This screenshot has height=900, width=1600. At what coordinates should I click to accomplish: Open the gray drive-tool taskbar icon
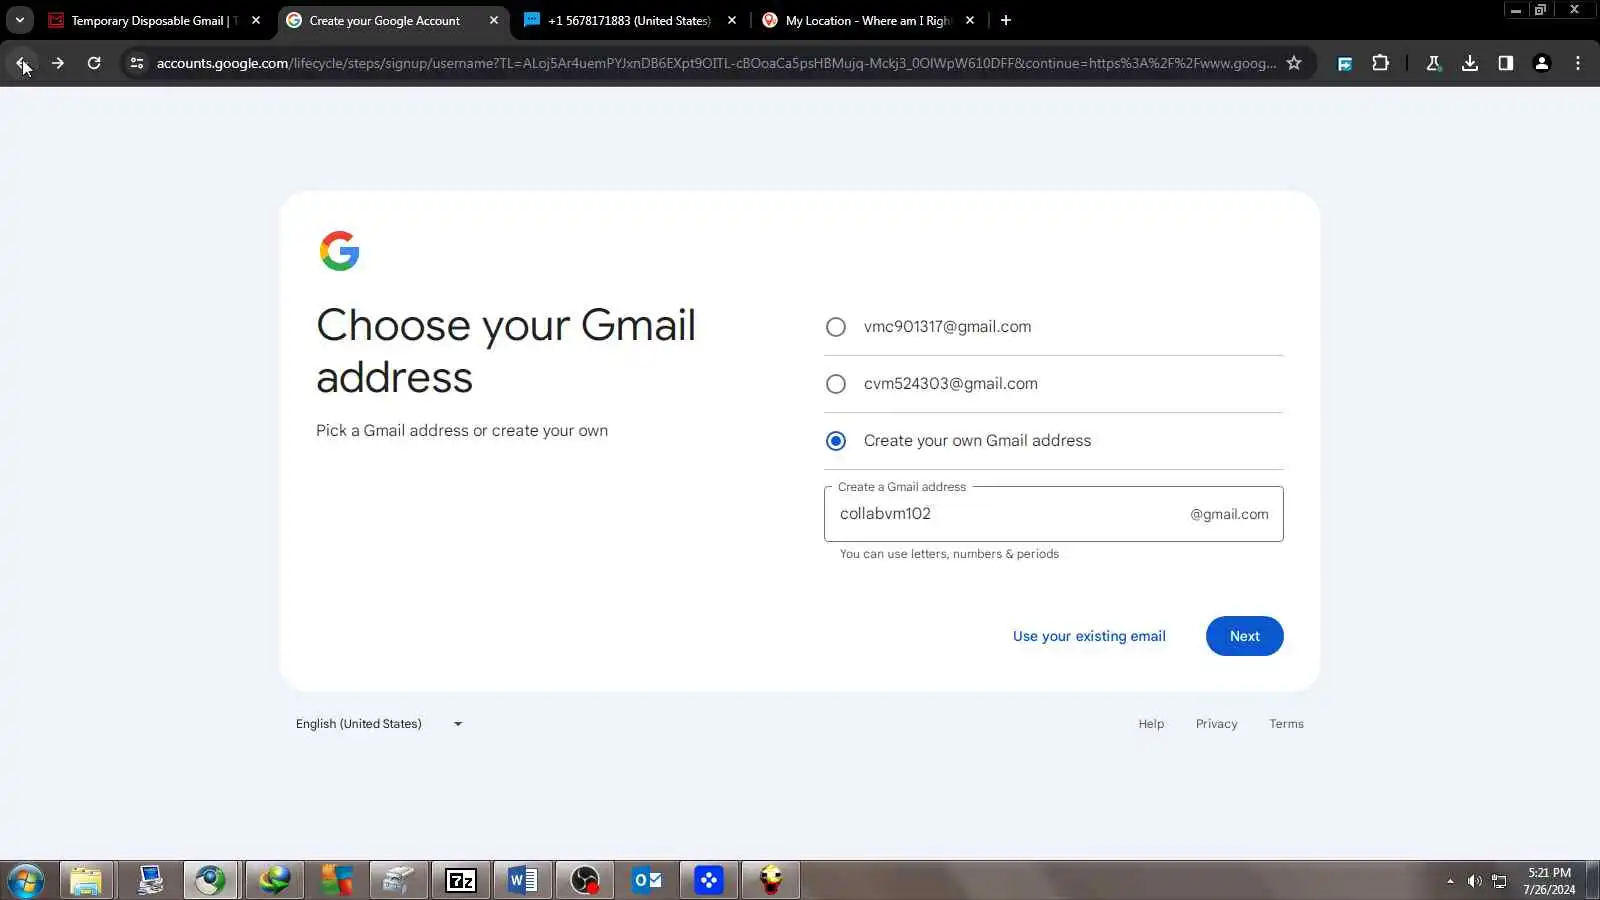(x=398, y=881)
